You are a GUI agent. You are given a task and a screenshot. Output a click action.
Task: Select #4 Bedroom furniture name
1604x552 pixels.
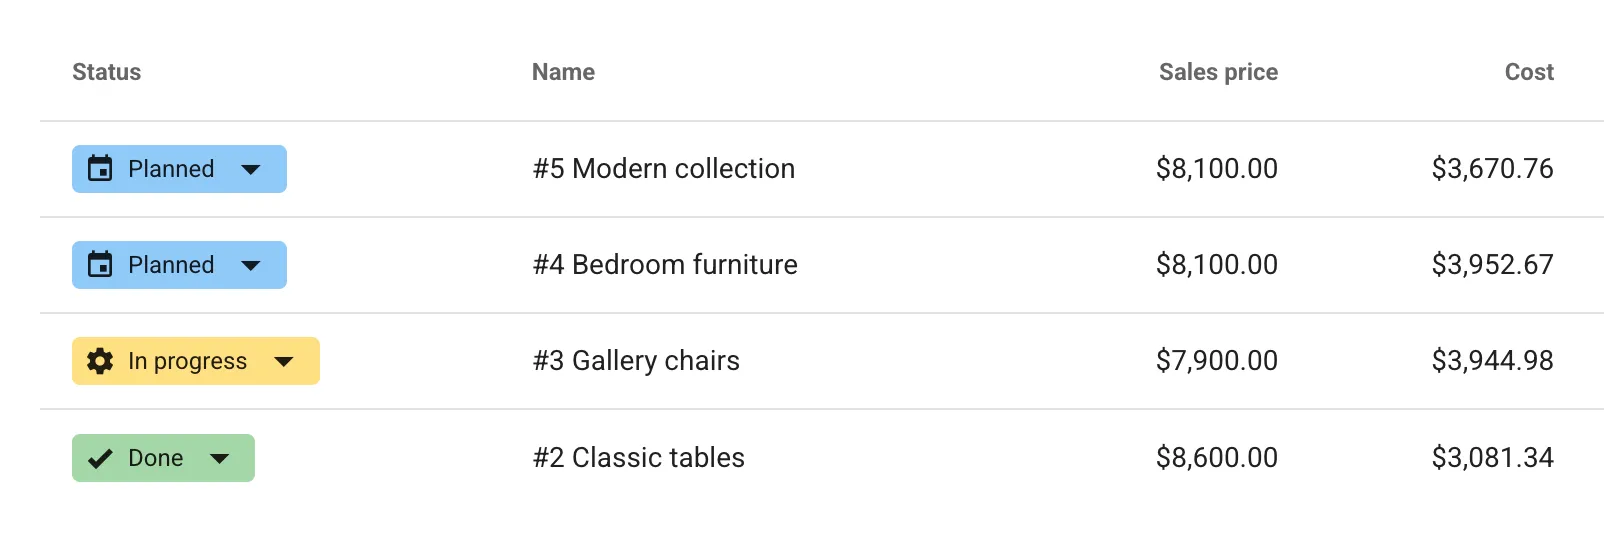(665, 265)
